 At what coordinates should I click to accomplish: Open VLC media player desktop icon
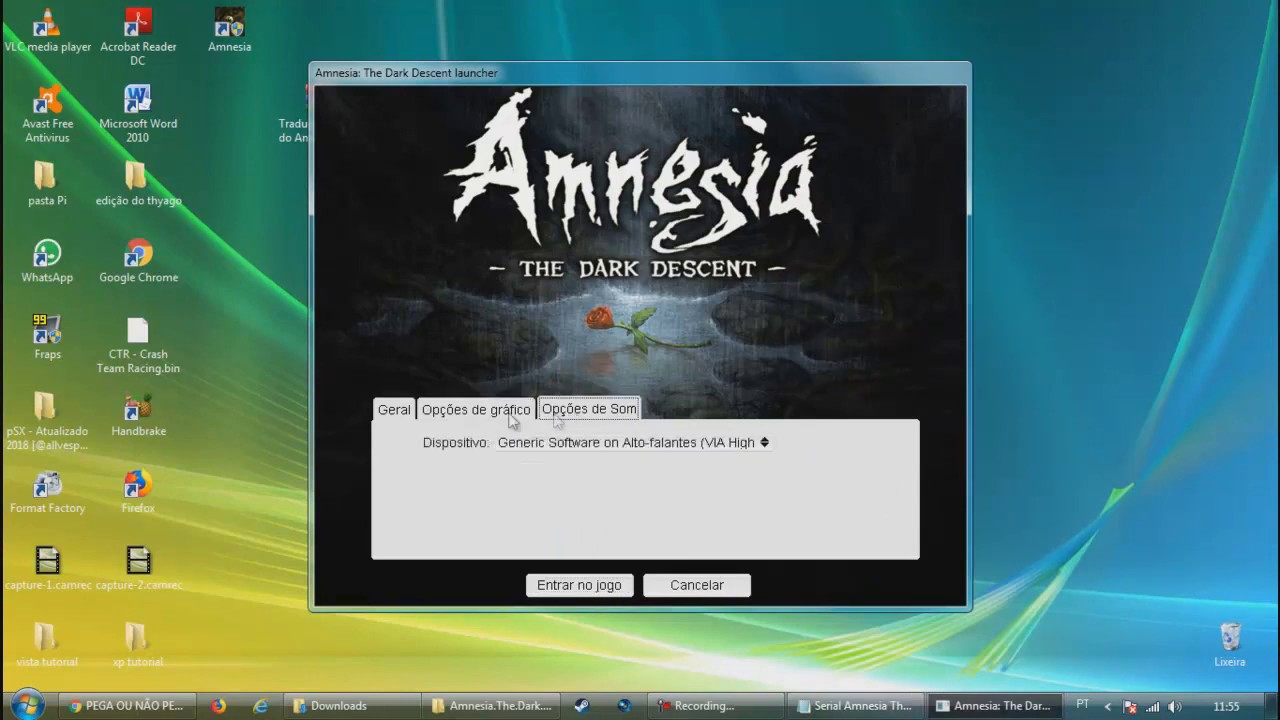47,29
